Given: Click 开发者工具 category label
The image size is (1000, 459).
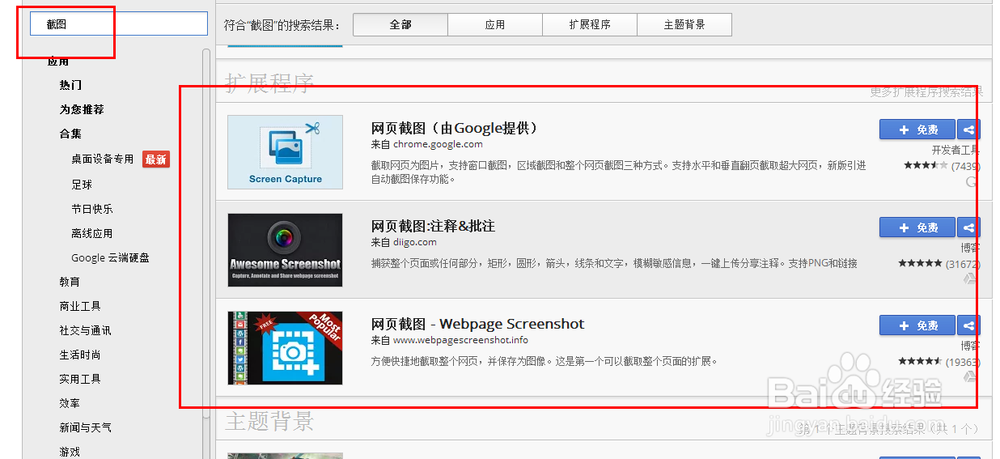Looking at the screenshot, I should [x=955, y=150].
